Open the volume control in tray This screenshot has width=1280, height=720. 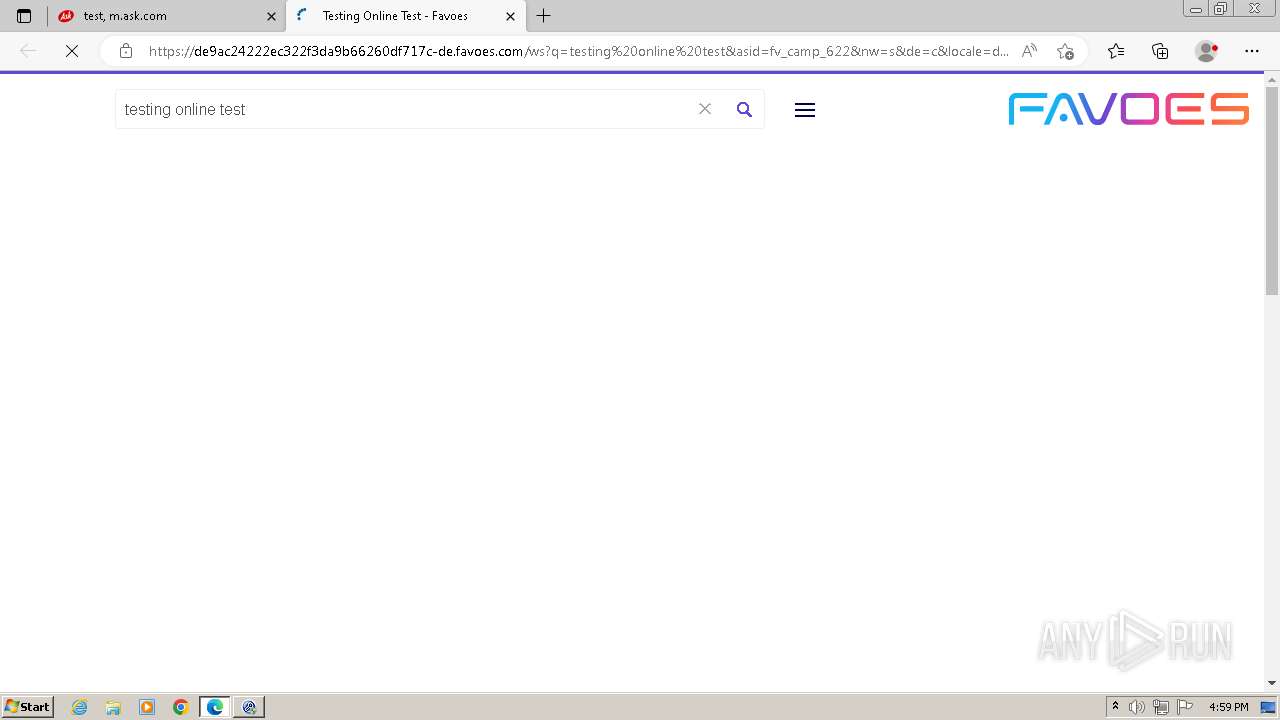tap(1137, 707)
